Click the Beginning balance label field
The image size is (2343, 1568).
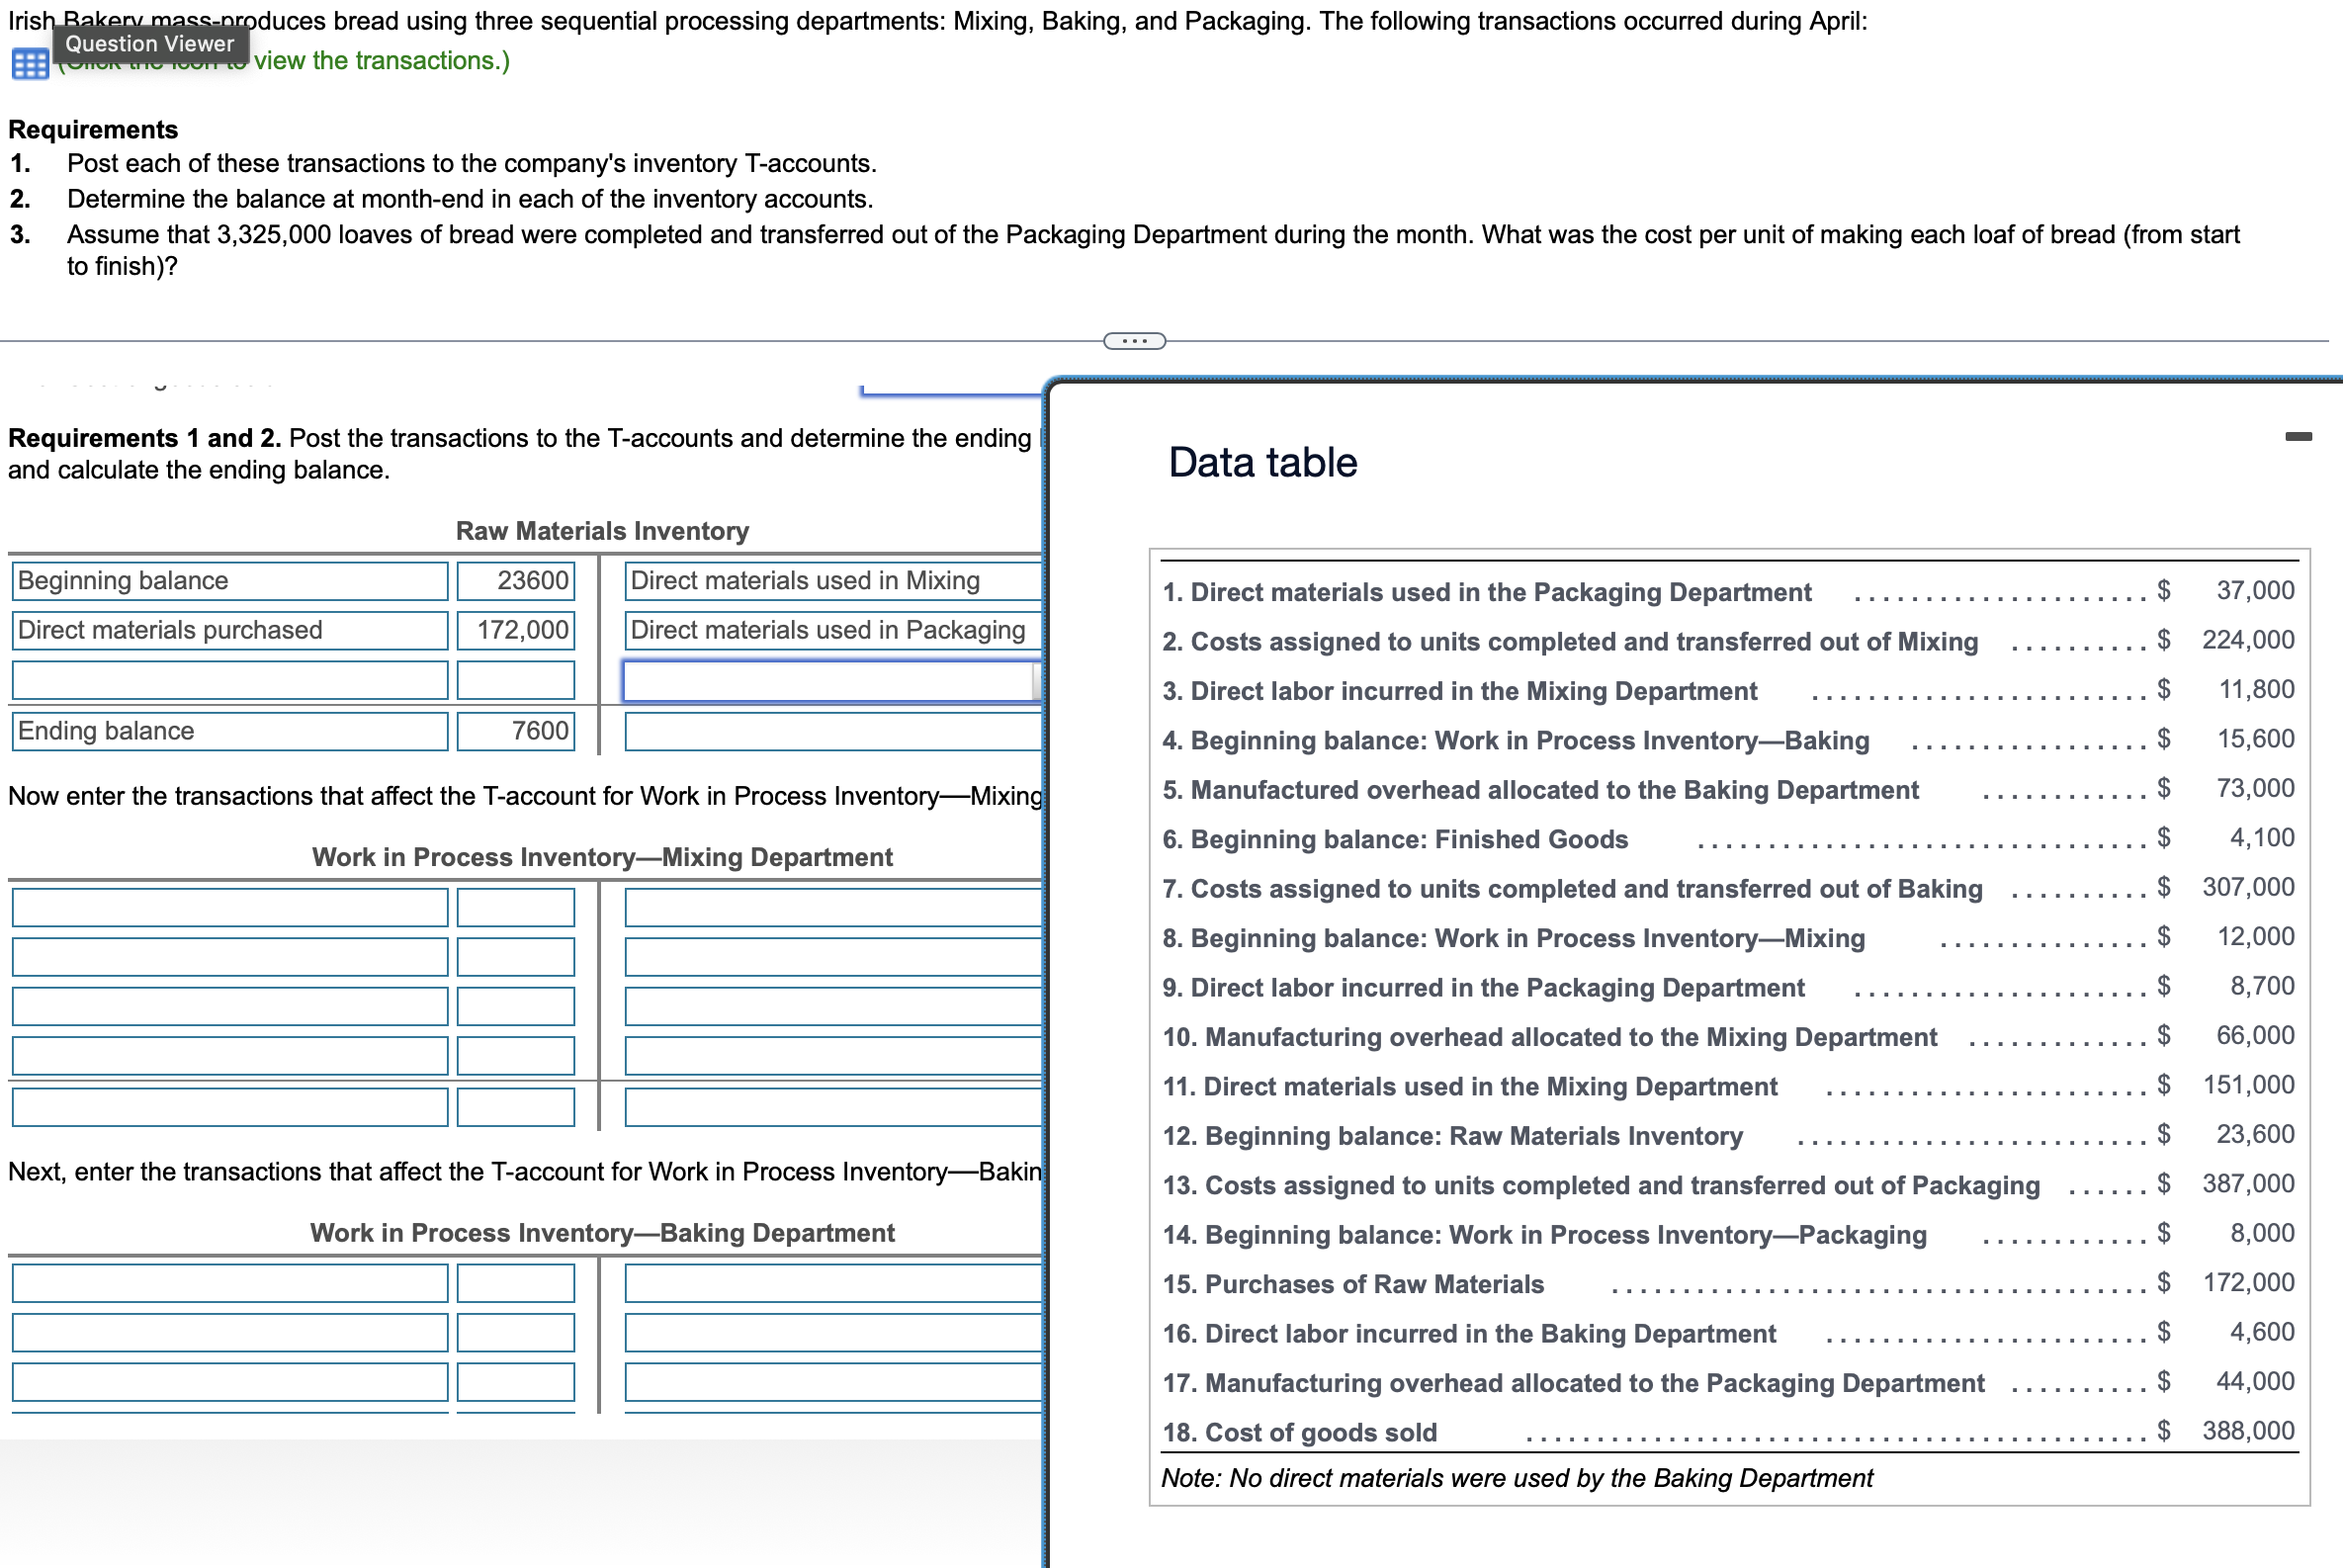(x=229, y=581)
